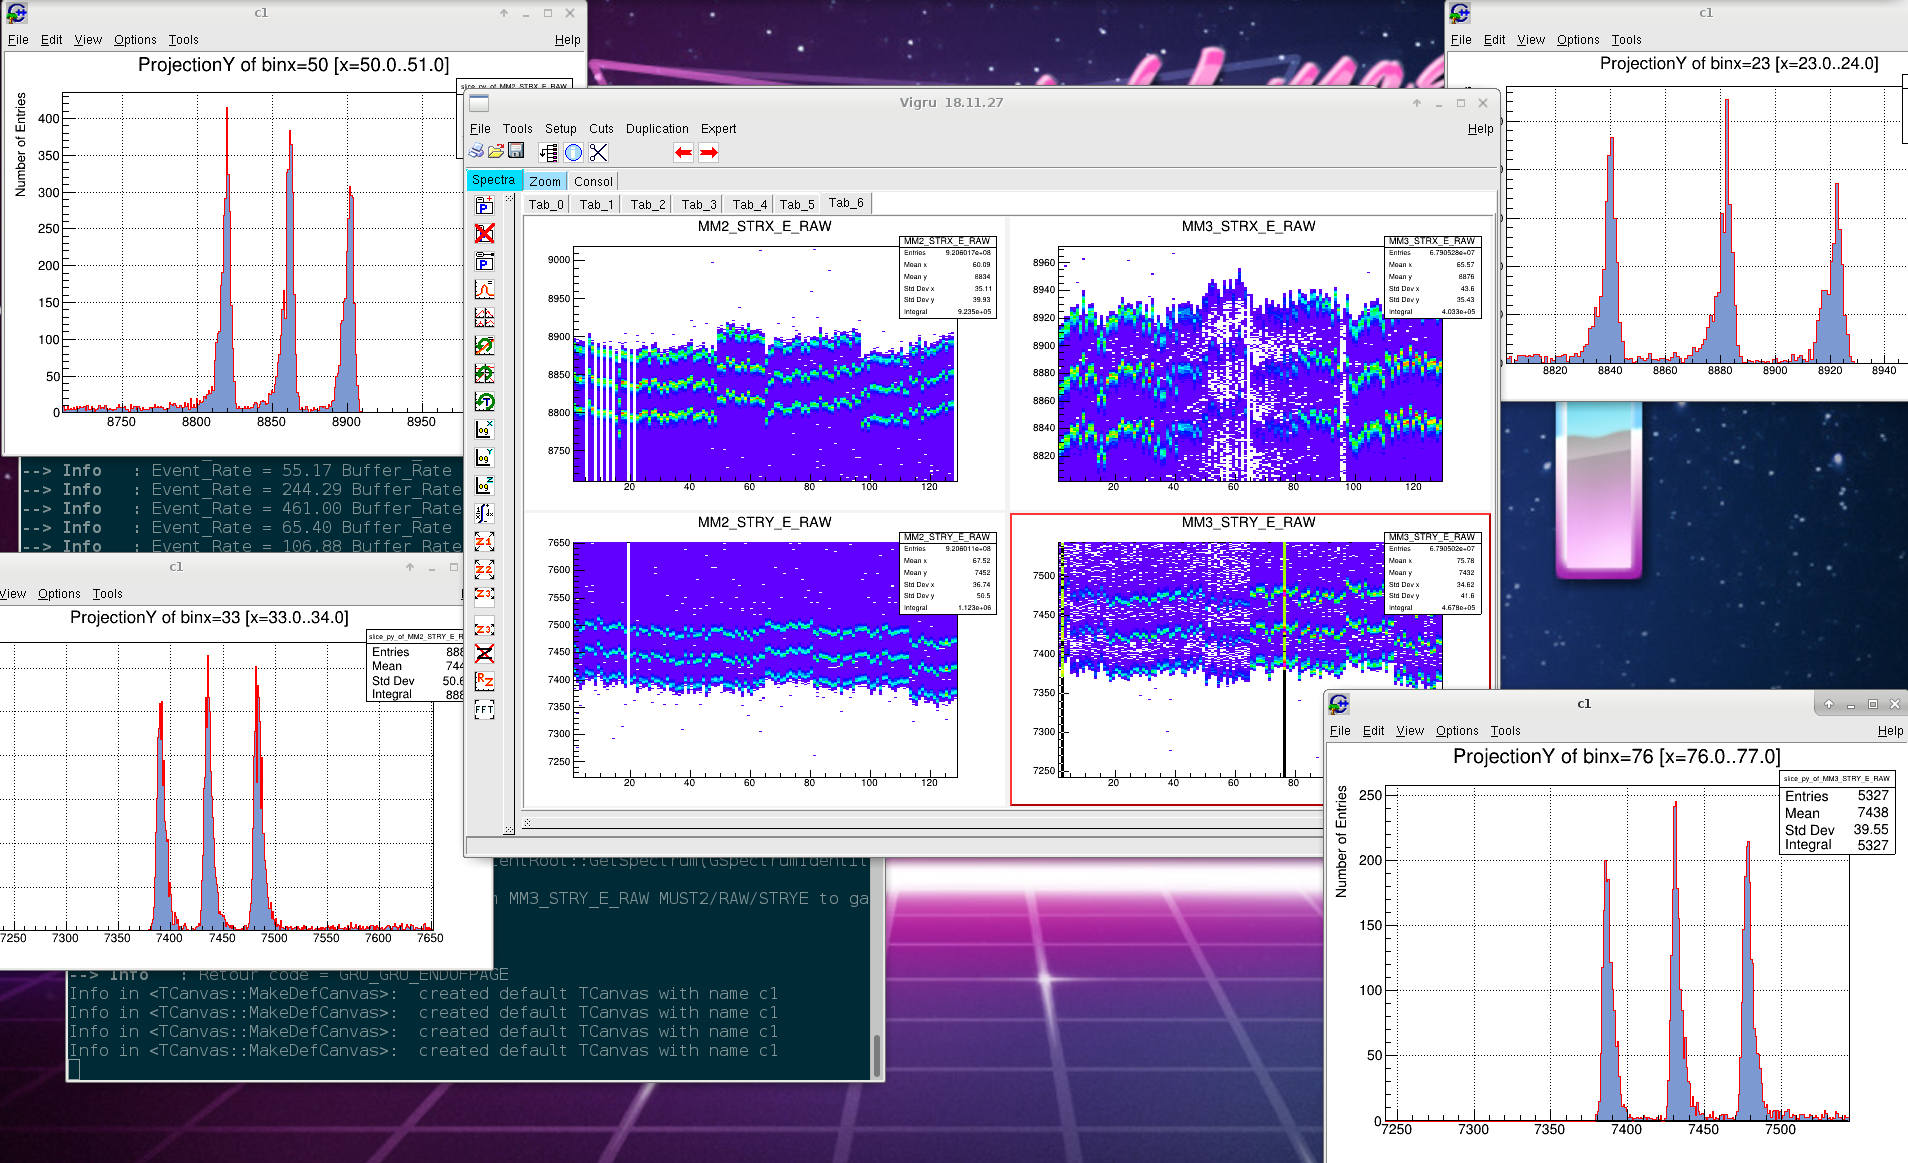1908x1163 pixels.
Task: Select Tab_0
Action: (546, 204)
